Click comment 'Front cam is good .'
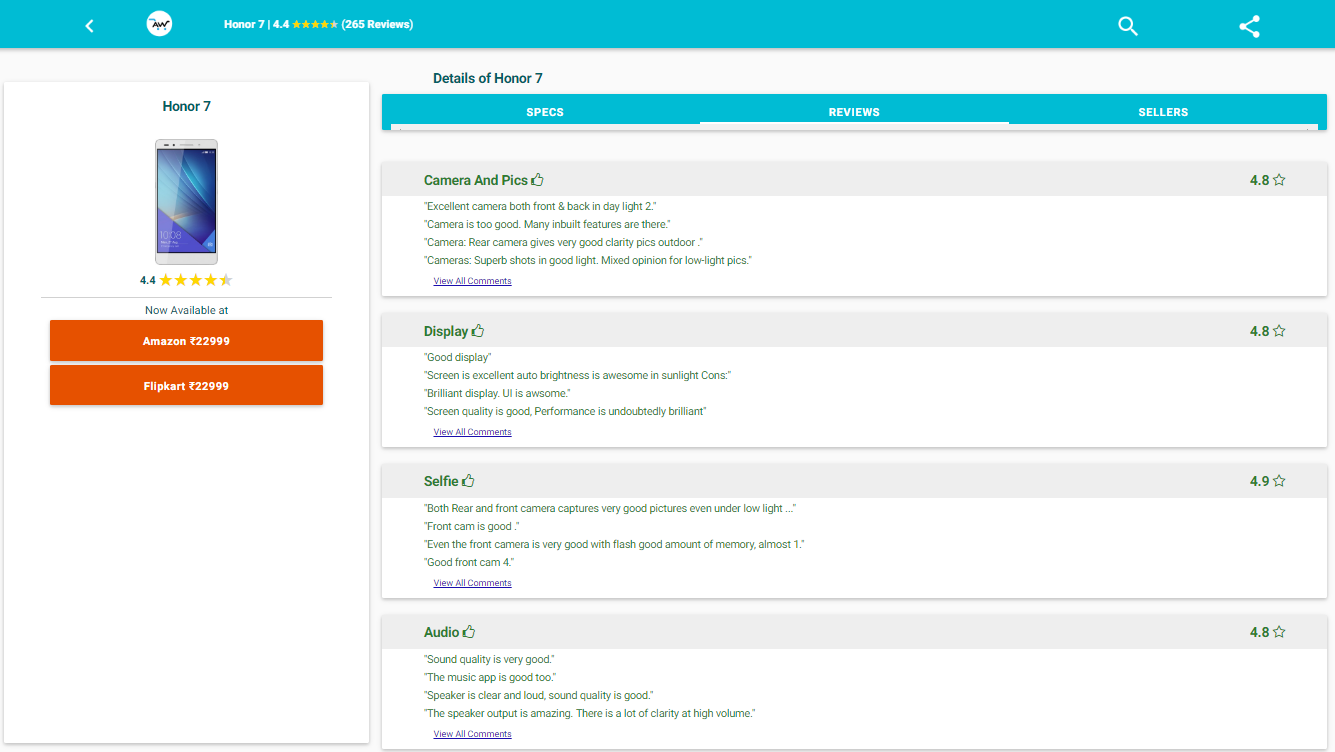Viewport: 1335px width, 752px height. point(472,526)
